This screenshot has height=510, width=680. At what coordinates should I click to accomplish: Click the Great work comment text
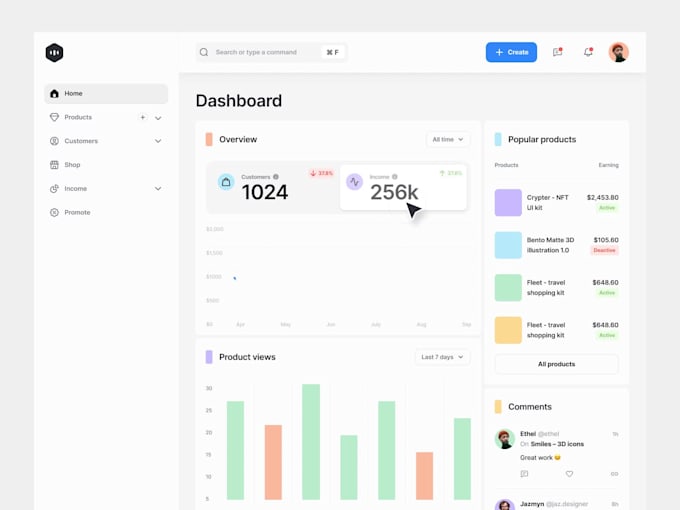pos(540,458)
